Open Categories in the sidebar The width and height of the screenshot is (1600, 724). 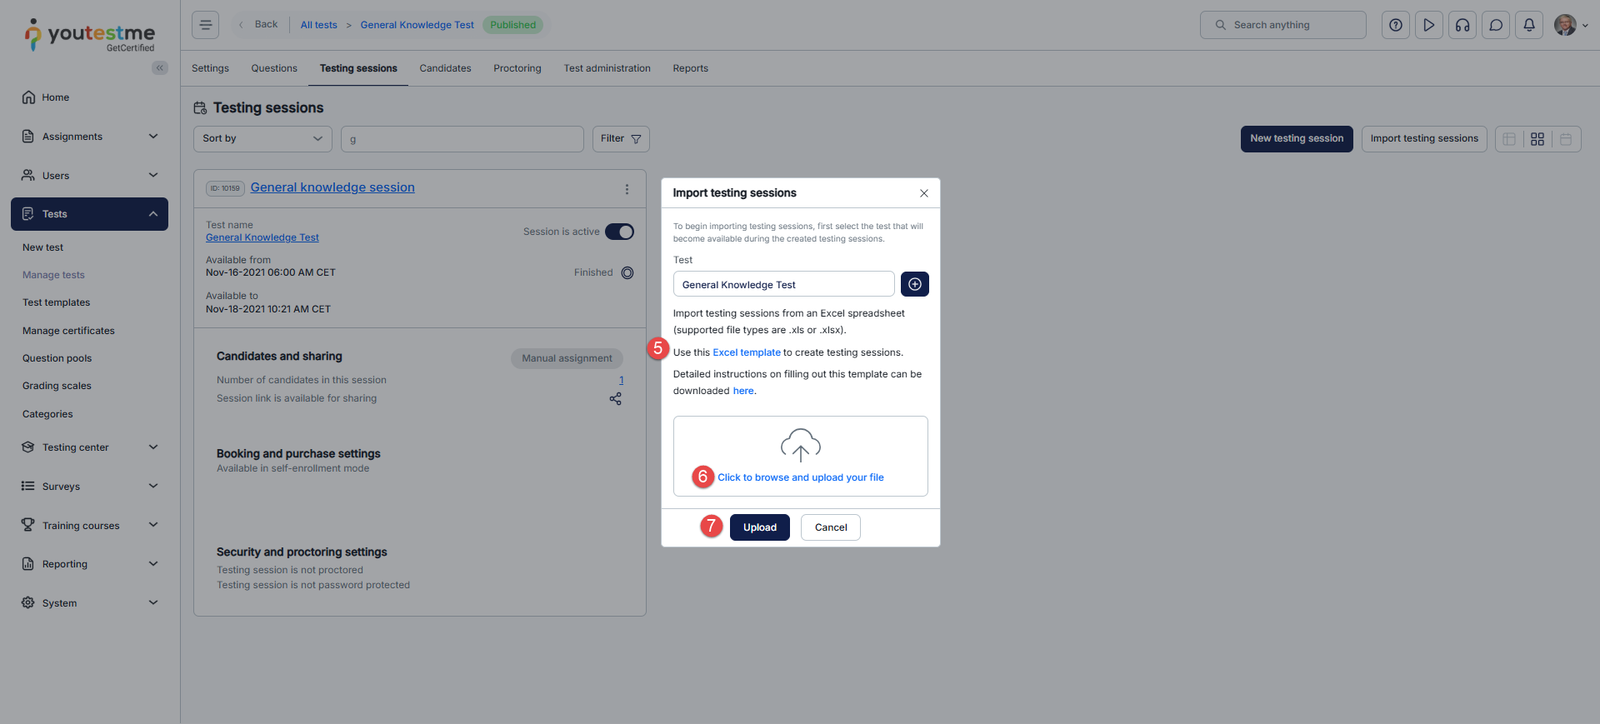point(48,414)
